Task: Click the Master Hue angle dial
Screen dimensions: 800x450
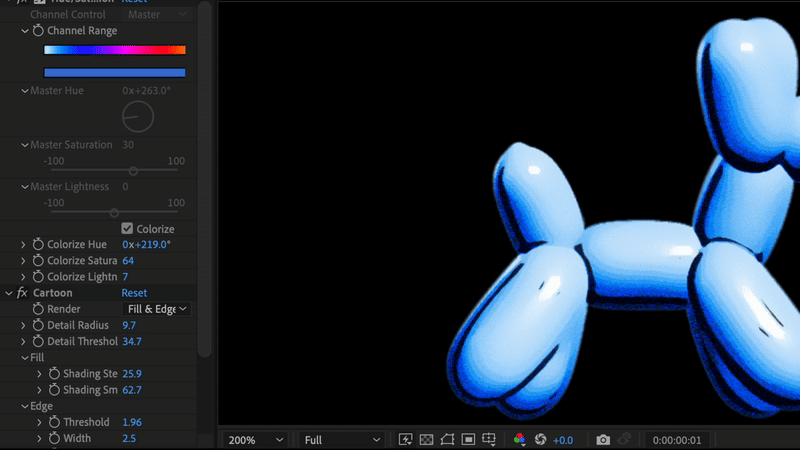Action: [138, 116]
